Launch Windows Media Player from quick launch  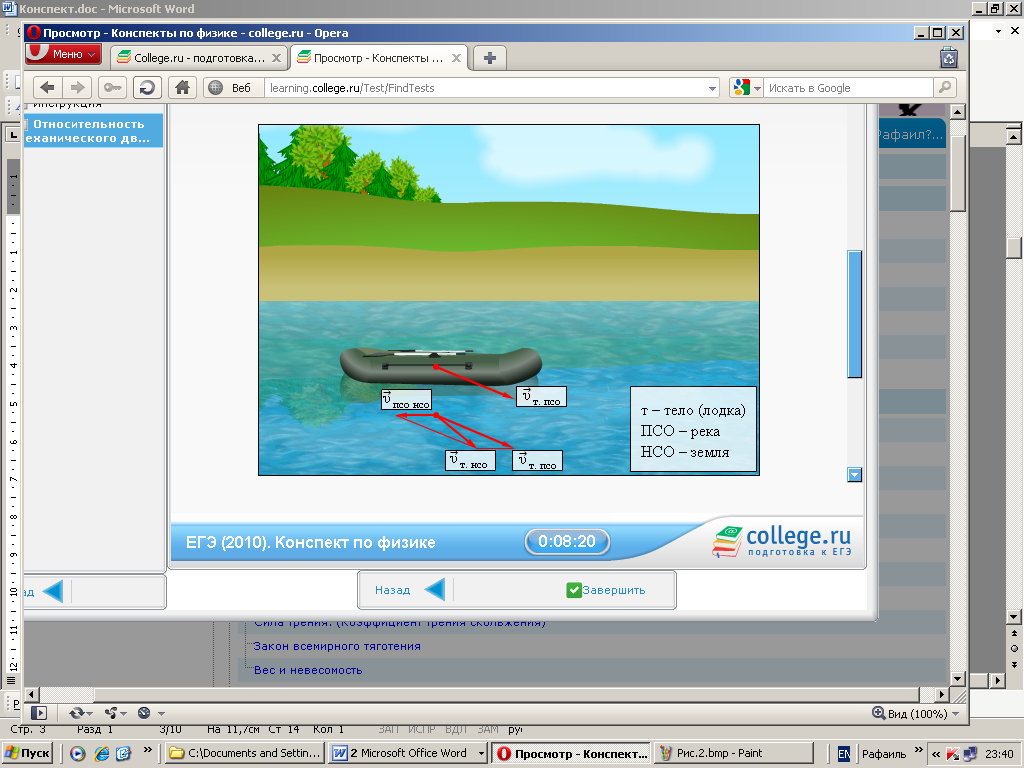(x=78, y=754)
